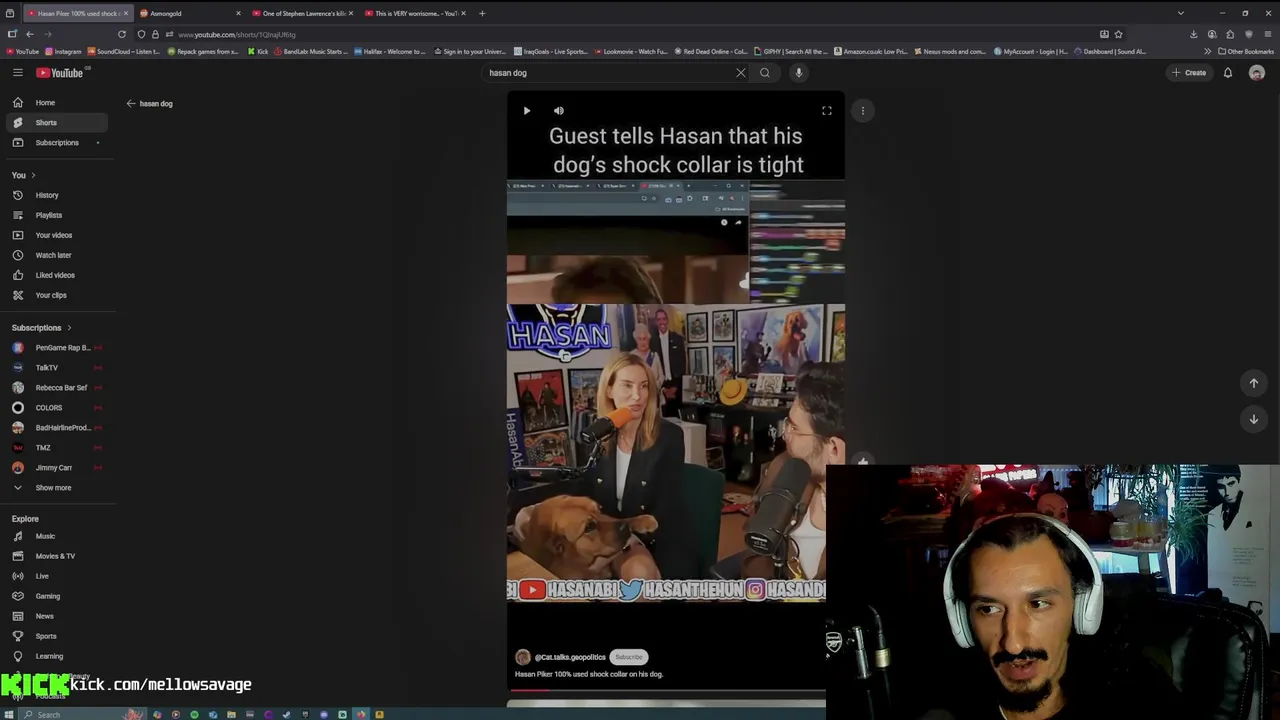Start voice search with microphone
The image size is (1280, 720).
click(798, 72)
